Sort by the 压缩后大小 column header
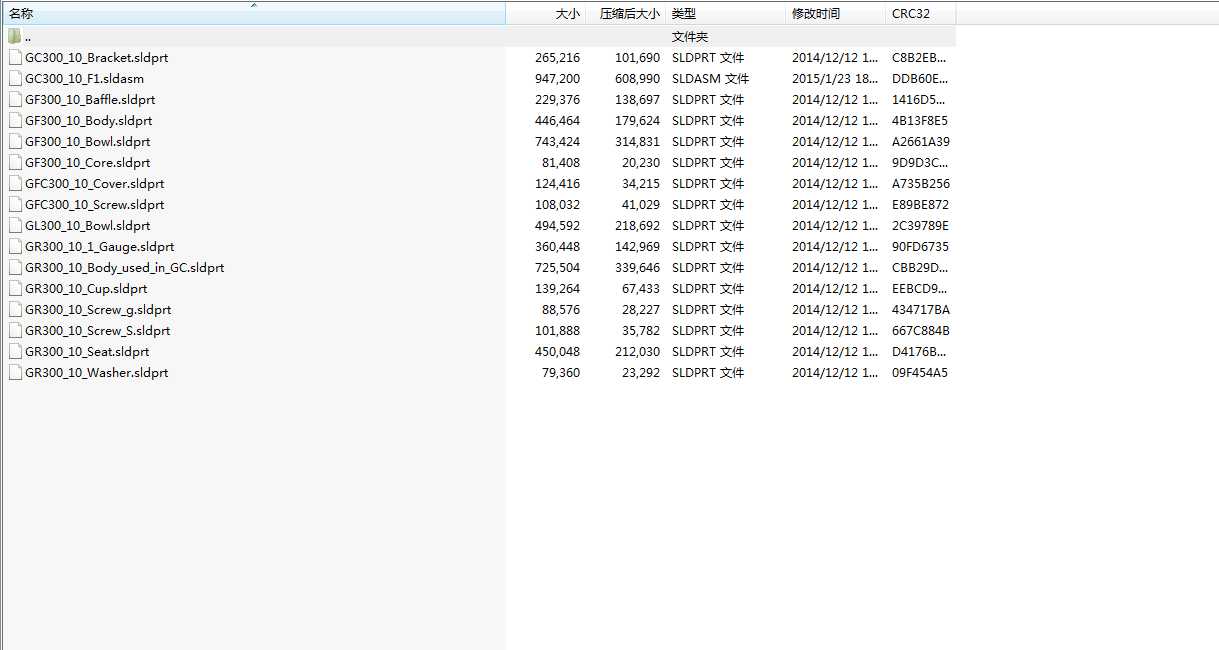The width and height of the screenshot is (1219, 650). click(625, 14)
